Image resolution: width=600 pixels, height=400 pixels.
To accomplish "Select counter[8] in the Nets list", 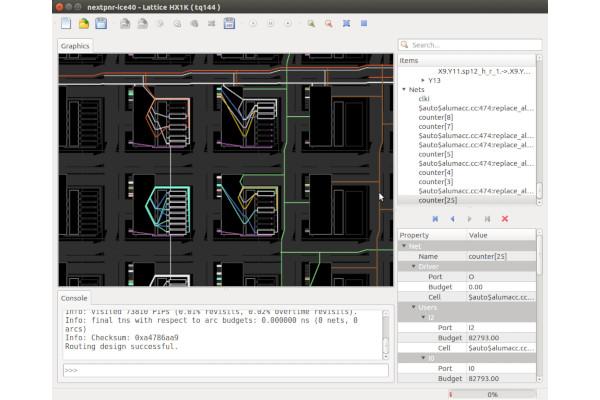I will pyautogui.click(x=435, y=117).
